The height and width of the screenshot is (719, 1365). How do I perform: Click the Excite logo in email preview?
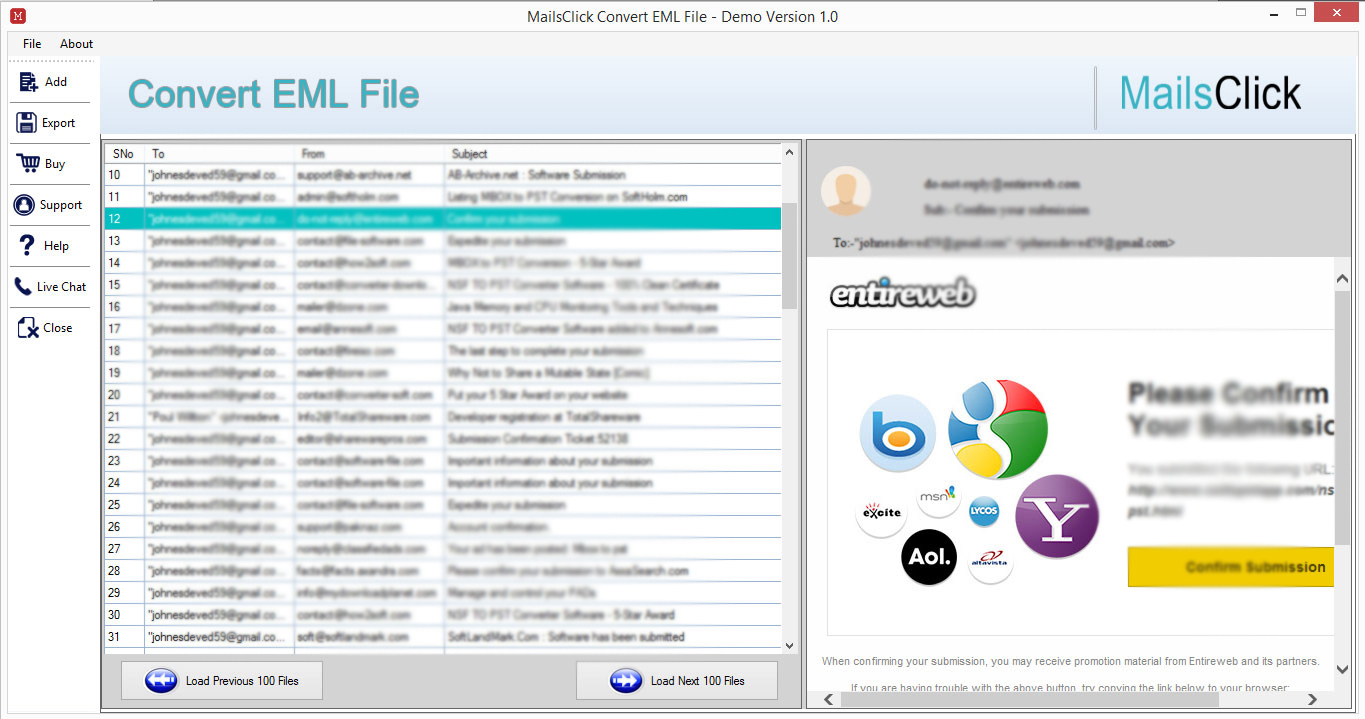[881, 513]
